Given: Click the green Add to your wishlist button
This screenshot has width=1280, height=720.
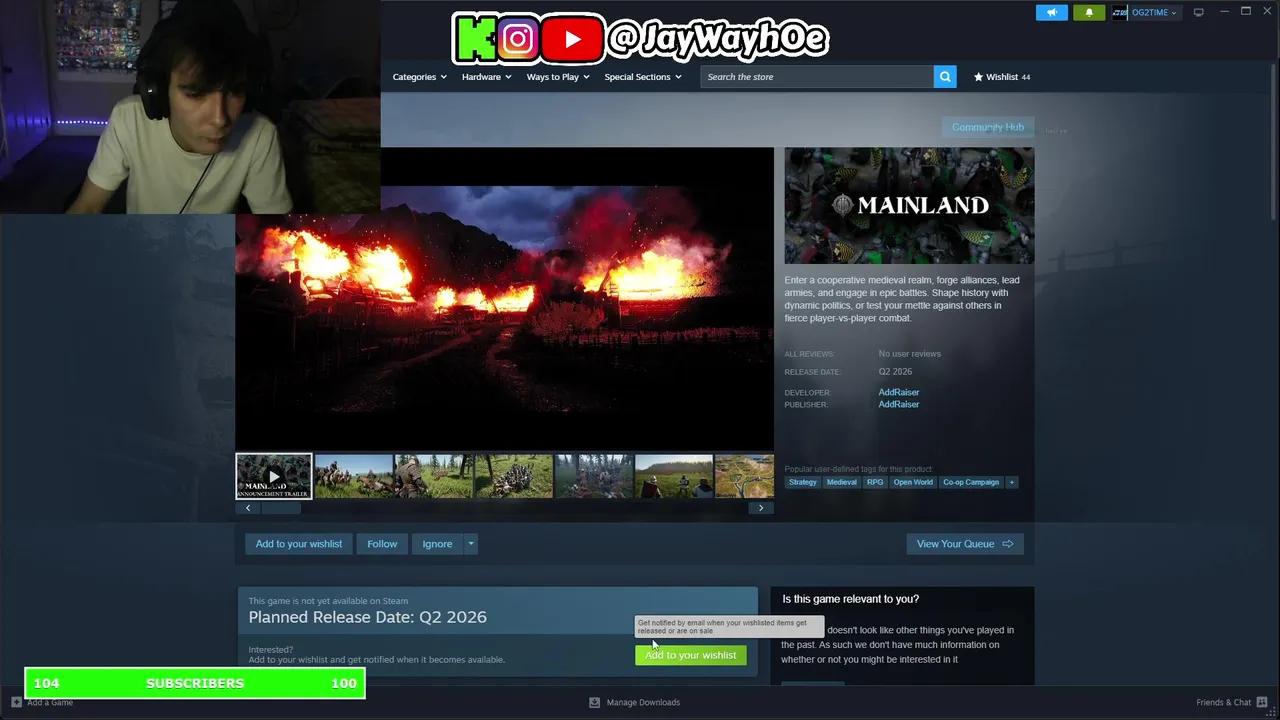Looking at the screenshot, I should [690, 655].
